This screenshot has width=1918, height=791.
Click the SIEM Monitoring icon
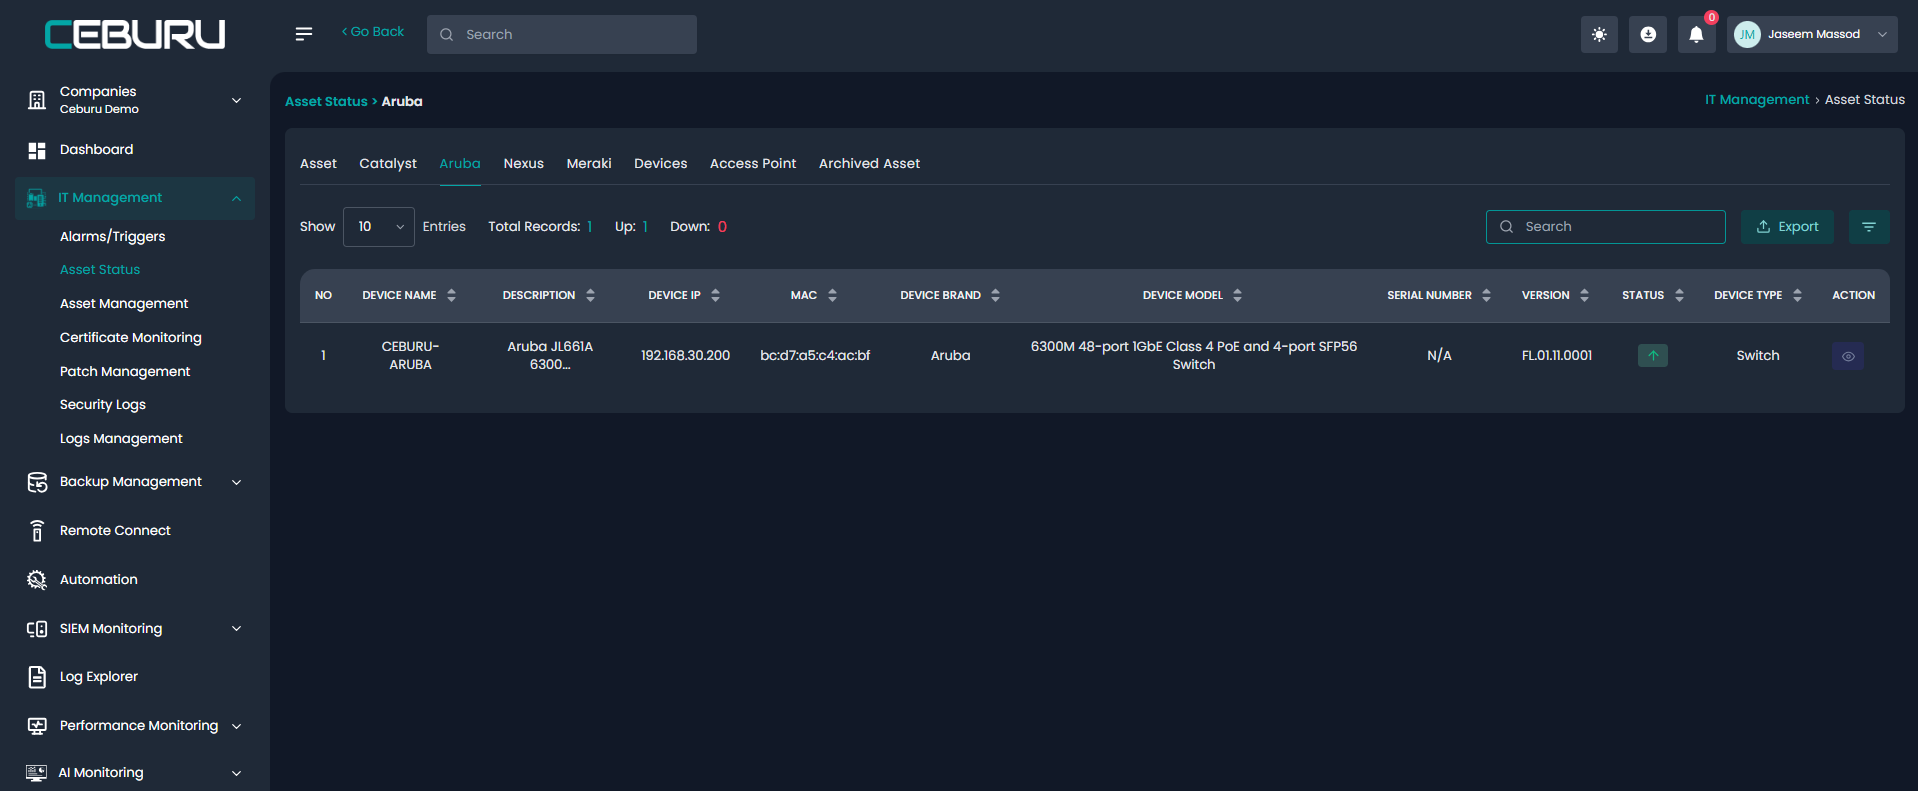tap(37, 629)
